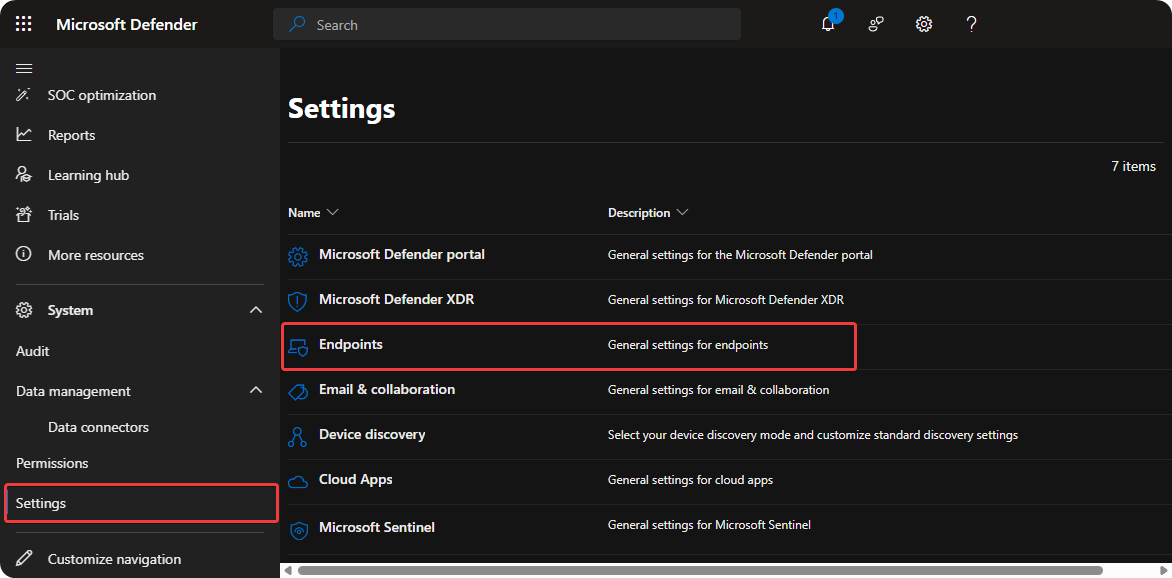Open the app launcher waffle icon
Screen dimensions: 1172x578
[24, 24]
